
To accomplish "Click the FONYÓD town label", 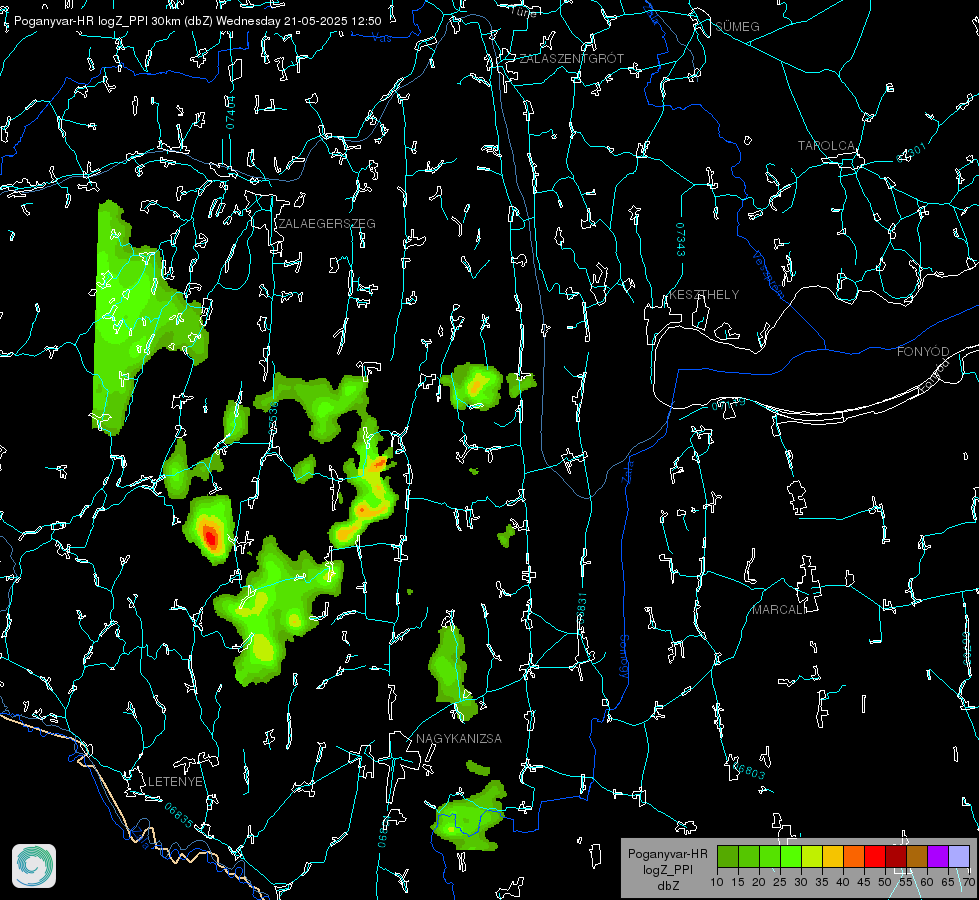I will (x=923, y=352).
